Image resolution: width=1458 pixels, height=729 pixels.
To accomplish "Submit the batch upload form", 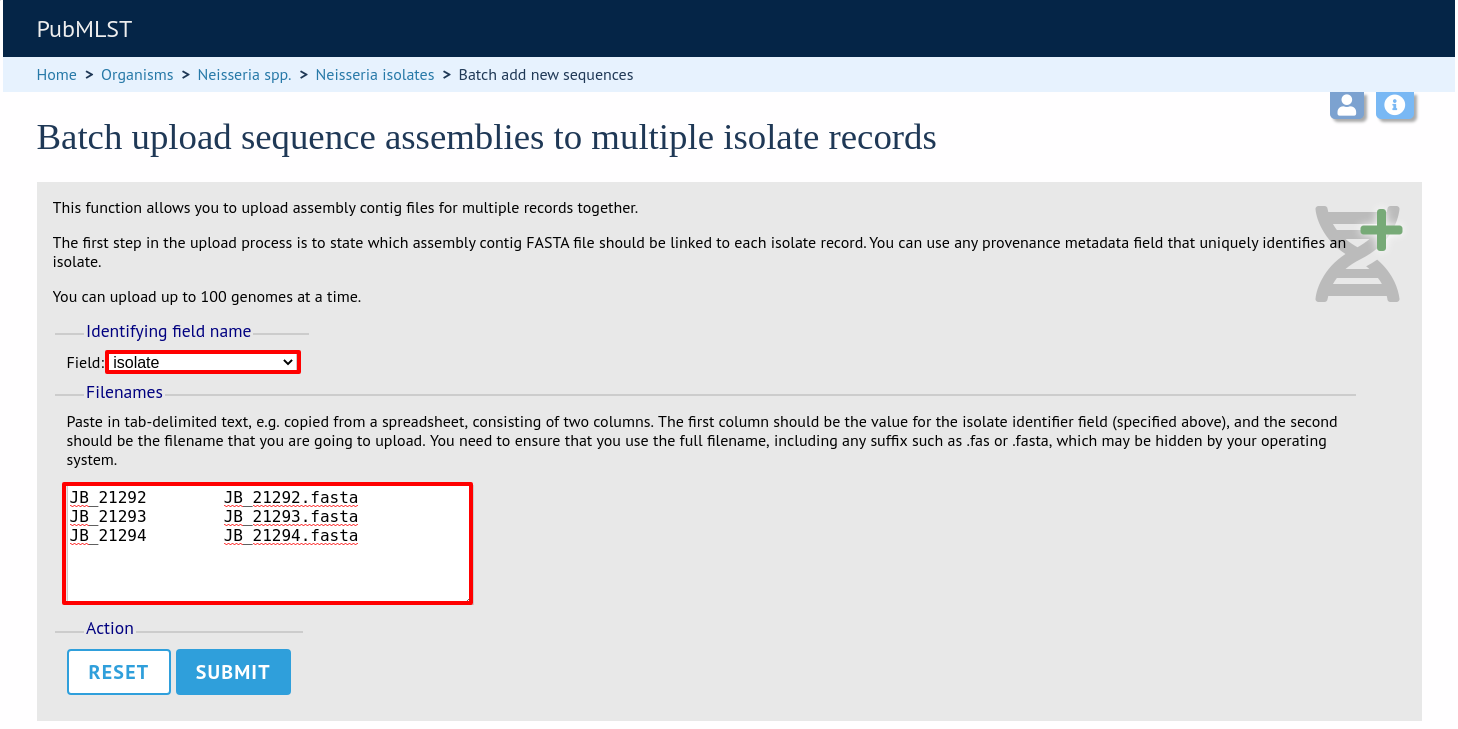I will pyautogui.click(x=233, y=672).
